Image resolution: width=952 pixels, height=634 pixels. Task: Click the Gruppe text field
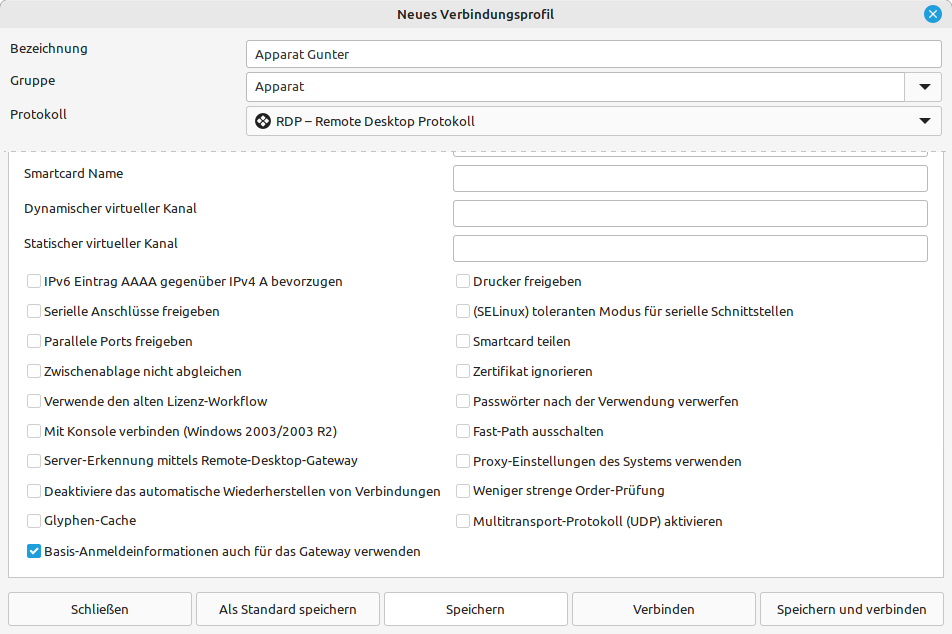(x=575, y=87)
